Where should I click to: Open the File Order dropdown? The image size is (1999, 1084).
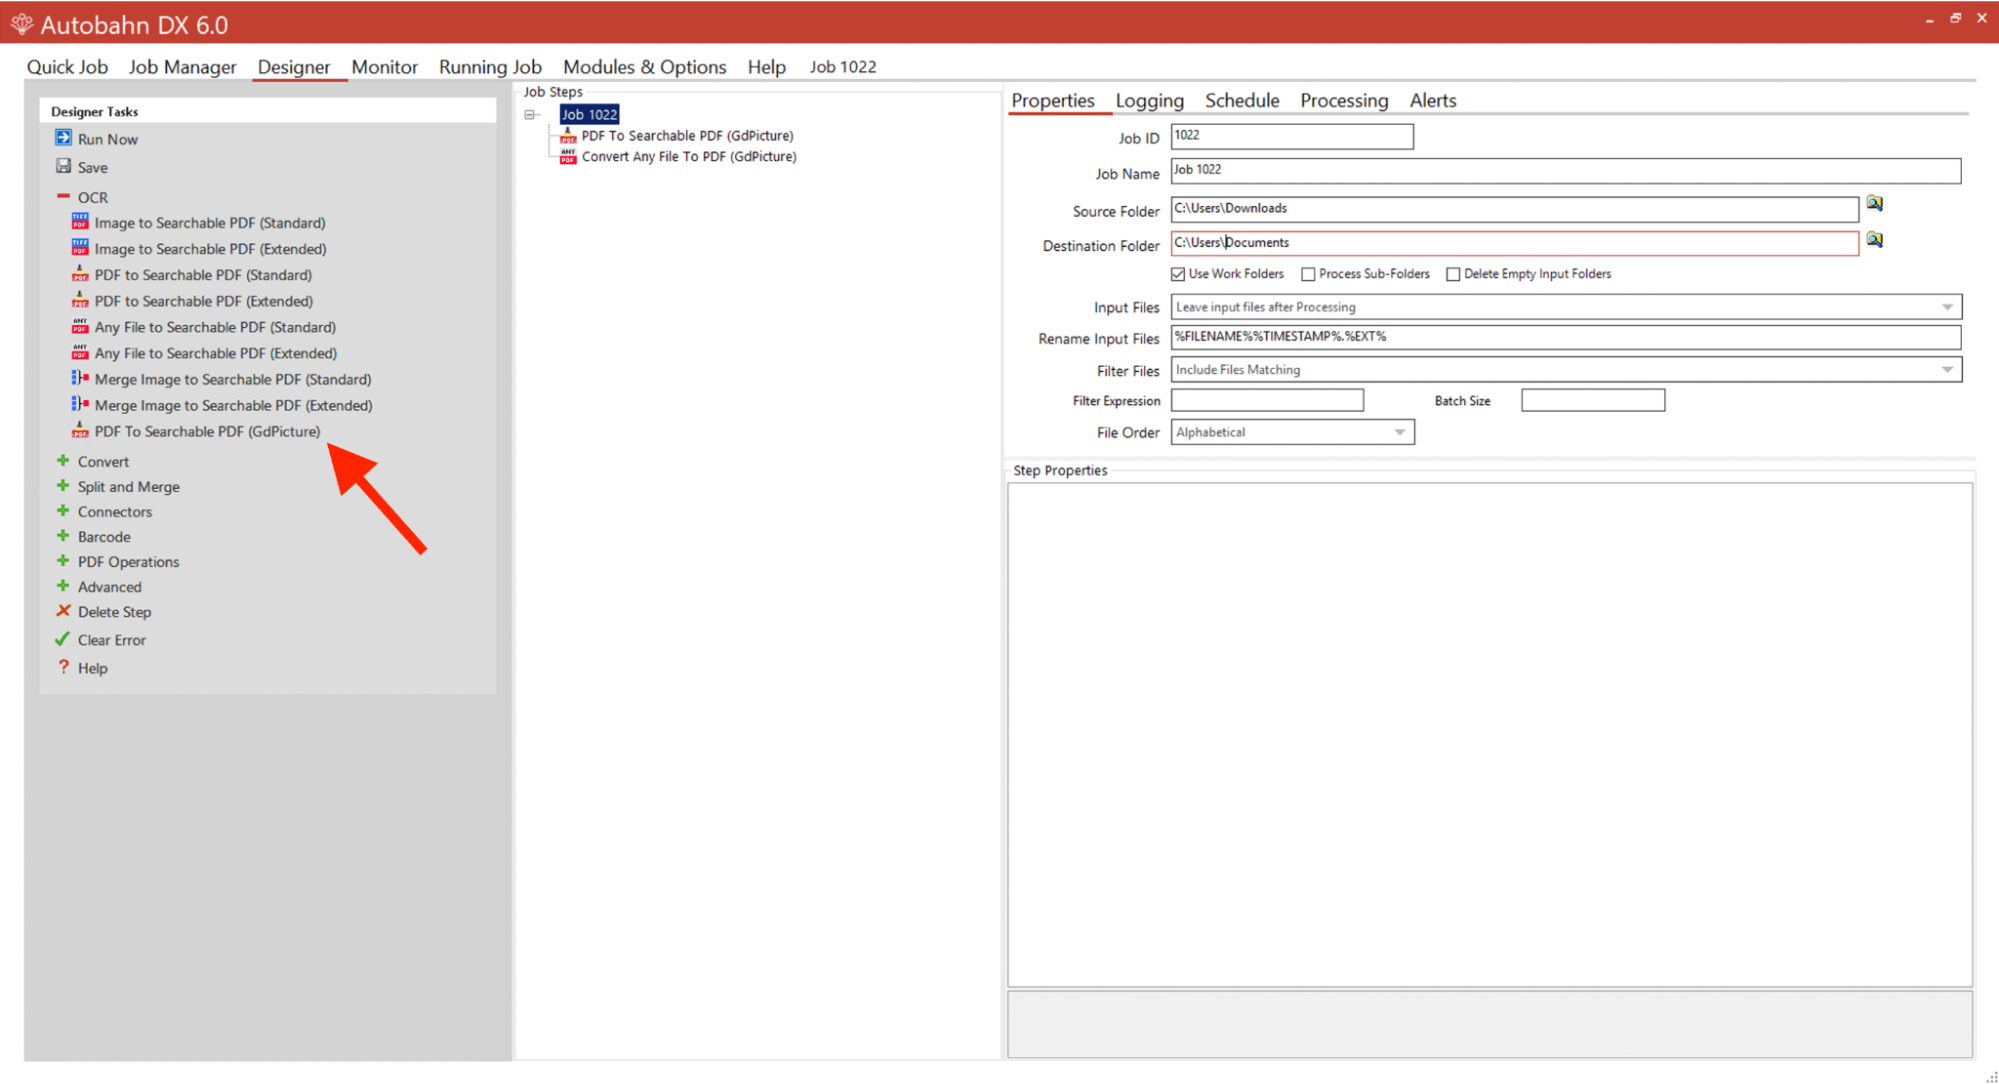[x=1399, y=432]
